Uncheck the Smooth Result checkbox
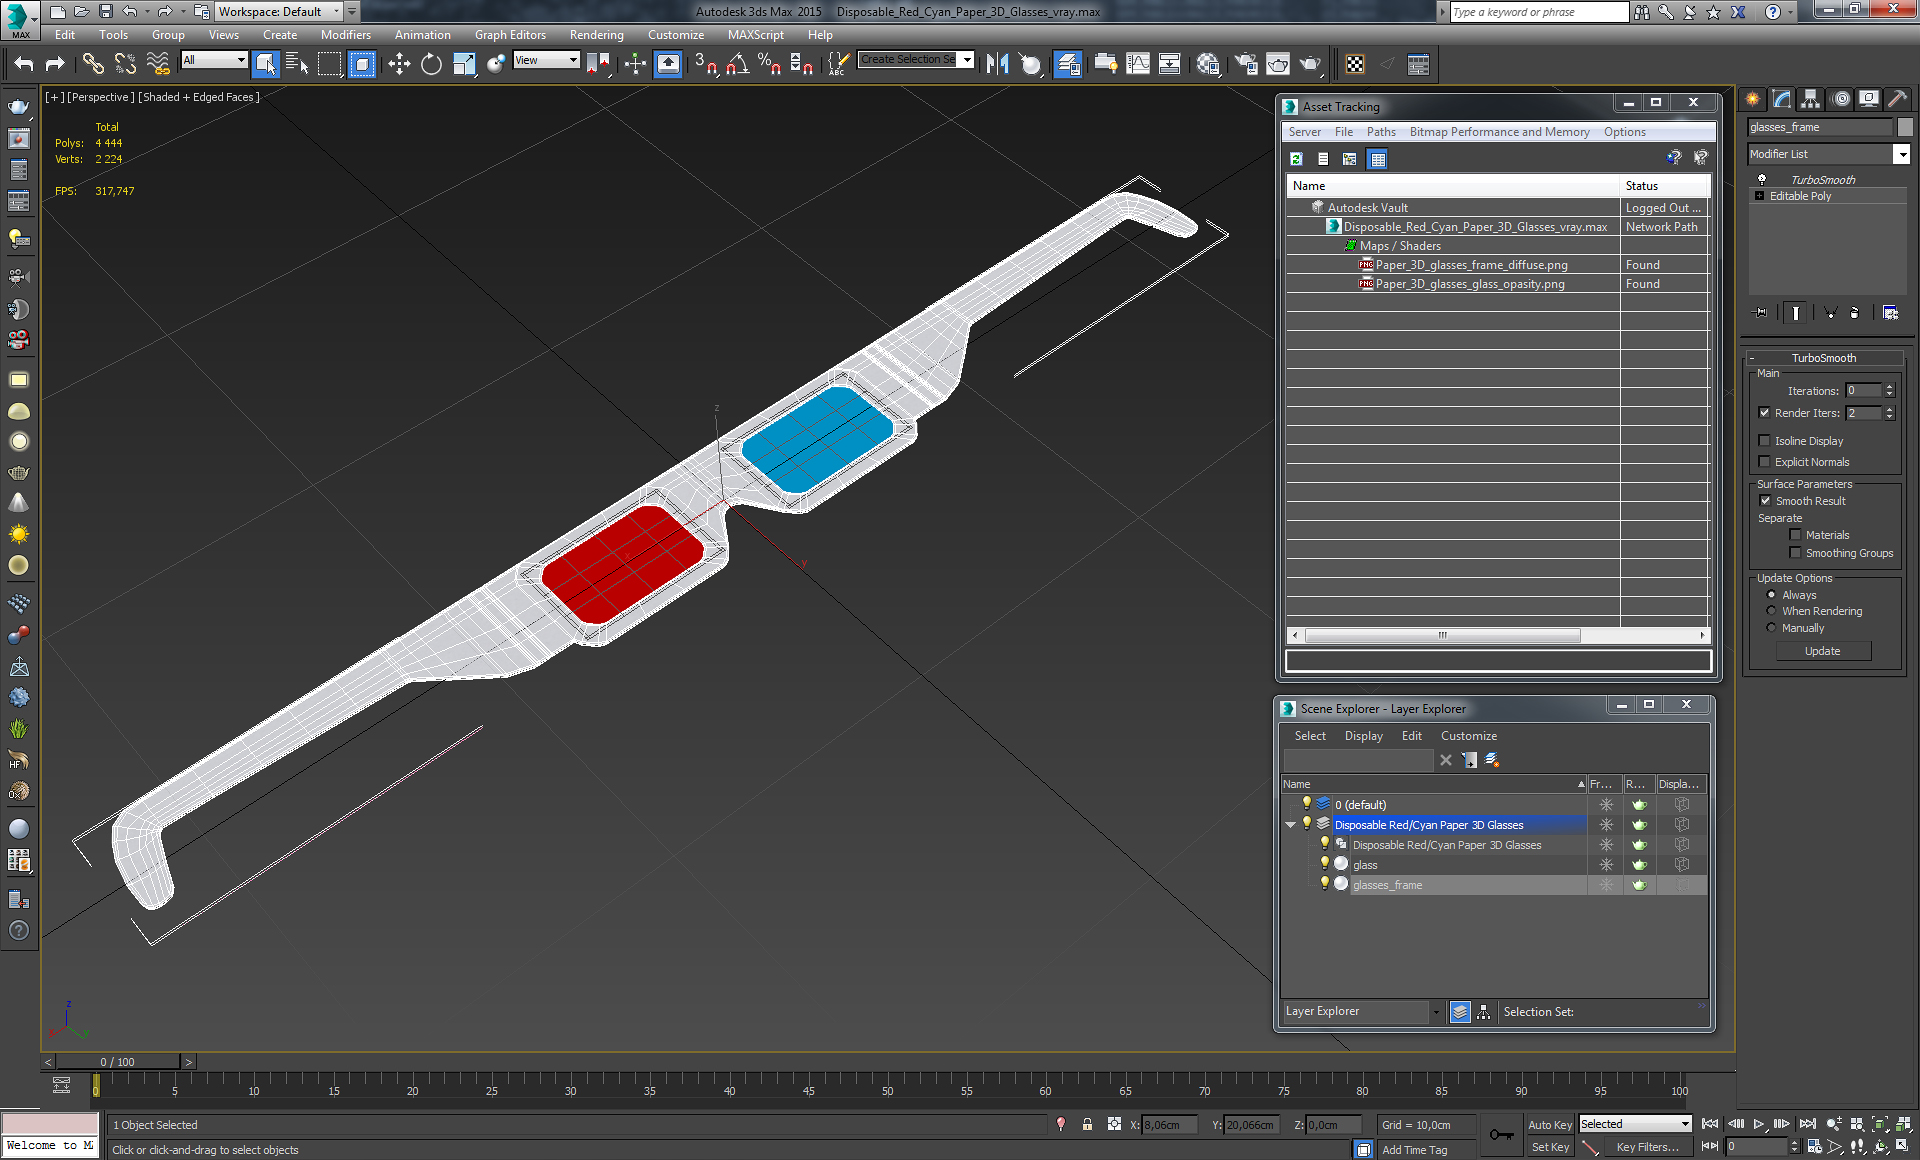Viewport: 1920px width, 1160px height. pos(1765,501)
